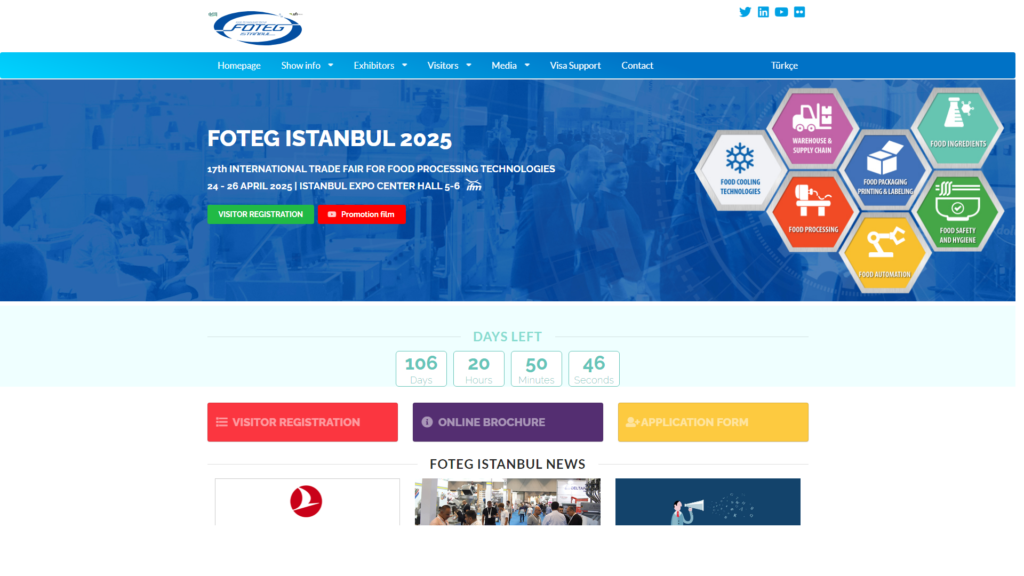Select the Warehouse & Supply Chain hexagon
The width and height of the screenshot is (1024, 576).
[812, 128]
